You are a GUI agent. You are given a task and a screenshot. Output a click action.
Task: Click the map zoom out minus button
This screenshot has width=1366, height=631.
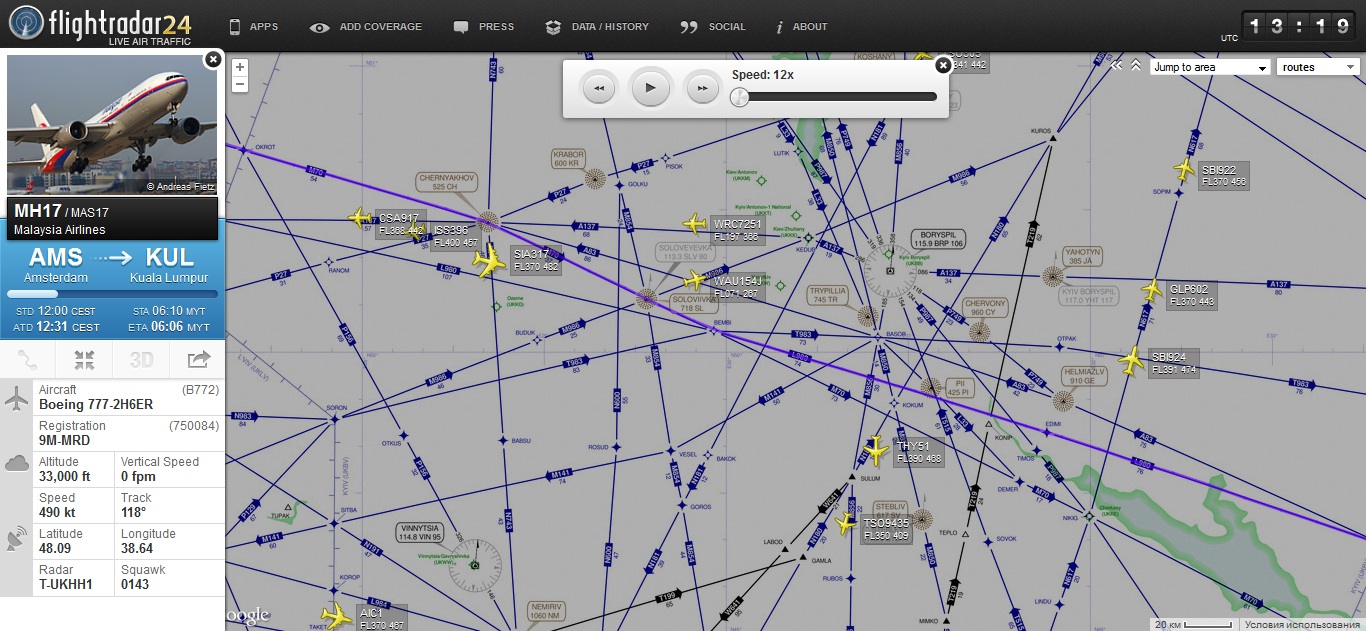tap(240, 85)
